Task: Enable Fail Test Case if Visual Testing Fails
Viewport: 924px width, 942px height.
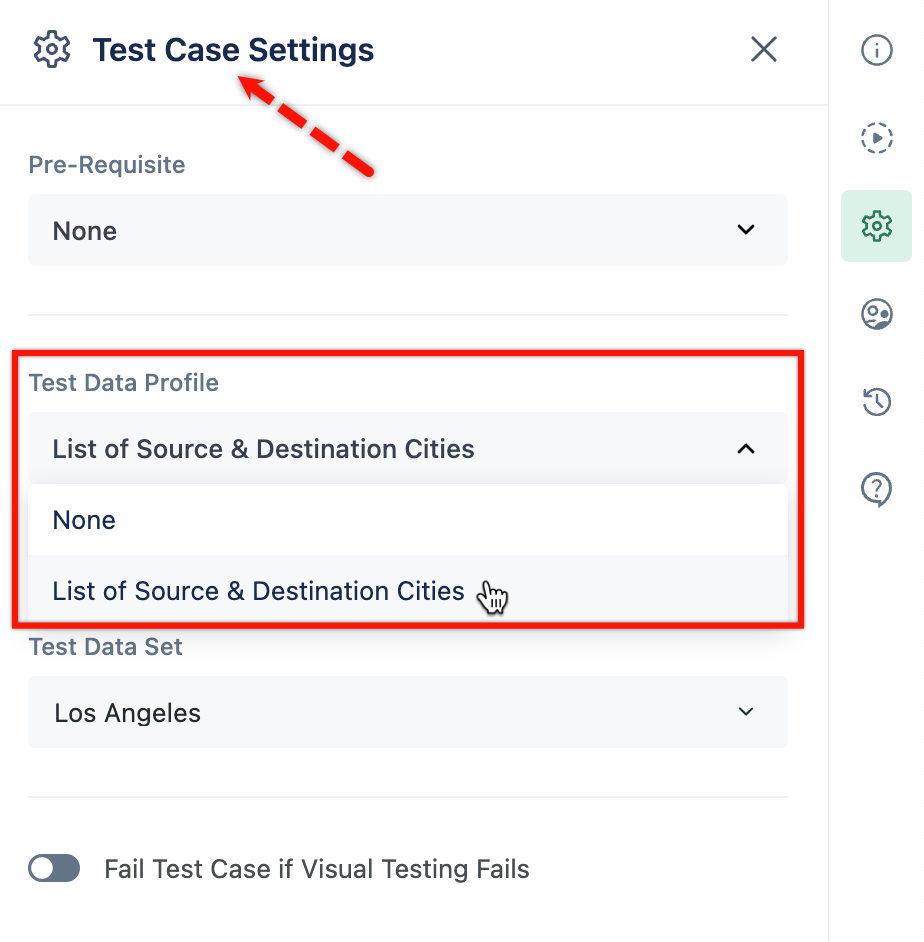Action: [54, 868]
